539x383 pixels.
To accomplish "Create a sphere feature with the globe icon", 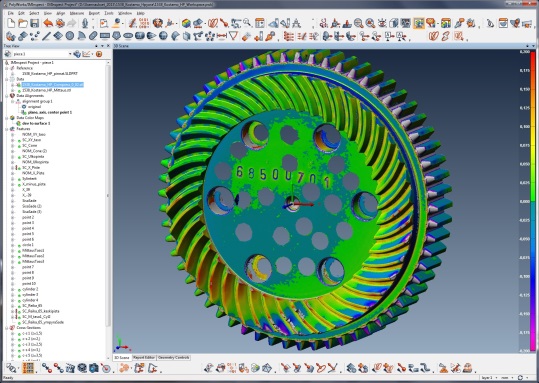I will pyautogui.click(x=163, y=36).
